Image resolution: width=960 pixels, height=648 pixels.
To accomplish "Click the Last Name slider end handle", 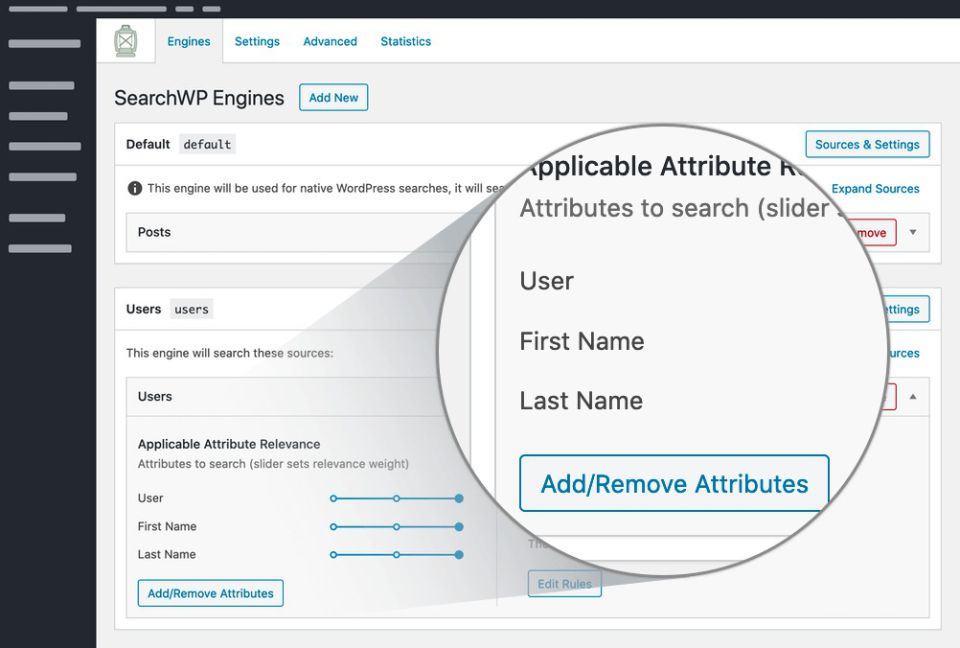I will (459, 554).
